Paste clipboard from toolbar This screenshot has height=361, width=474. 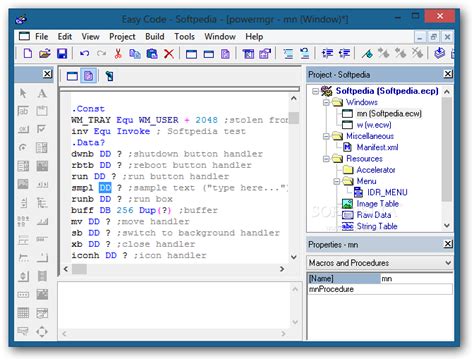pyautogui.click(x=152, y=53)
